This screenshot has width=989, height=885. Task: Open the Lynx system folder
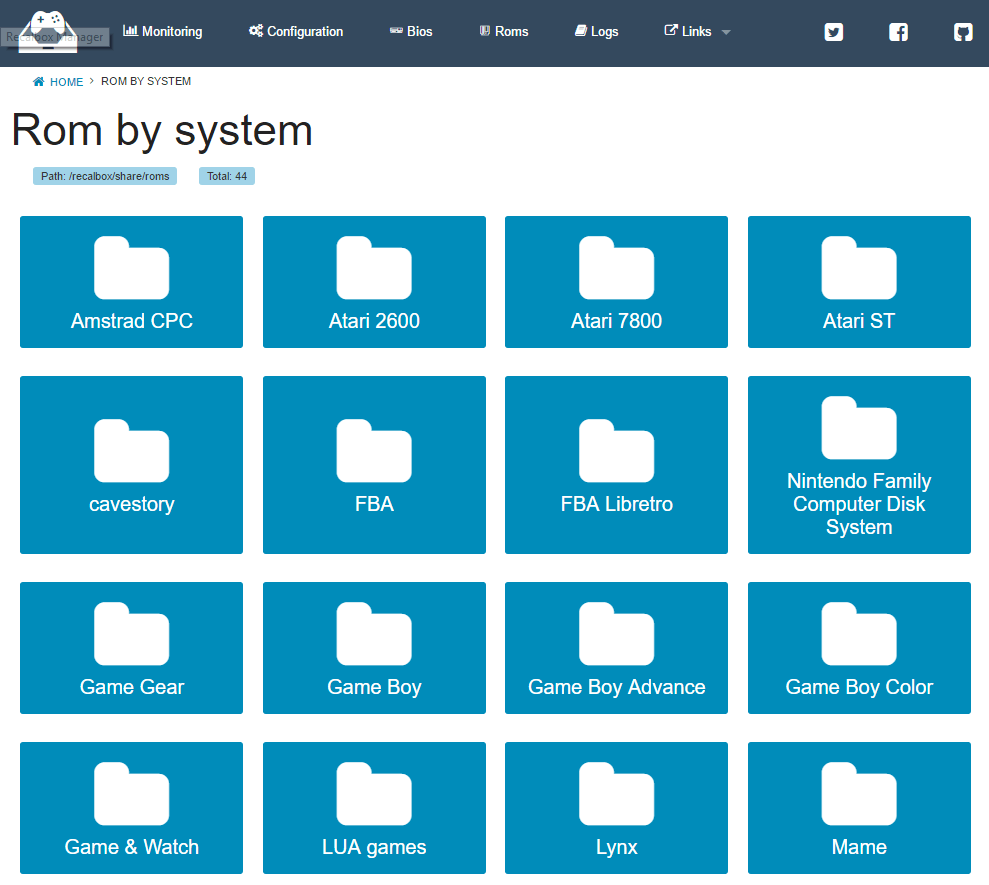click(x=616, y=808)
